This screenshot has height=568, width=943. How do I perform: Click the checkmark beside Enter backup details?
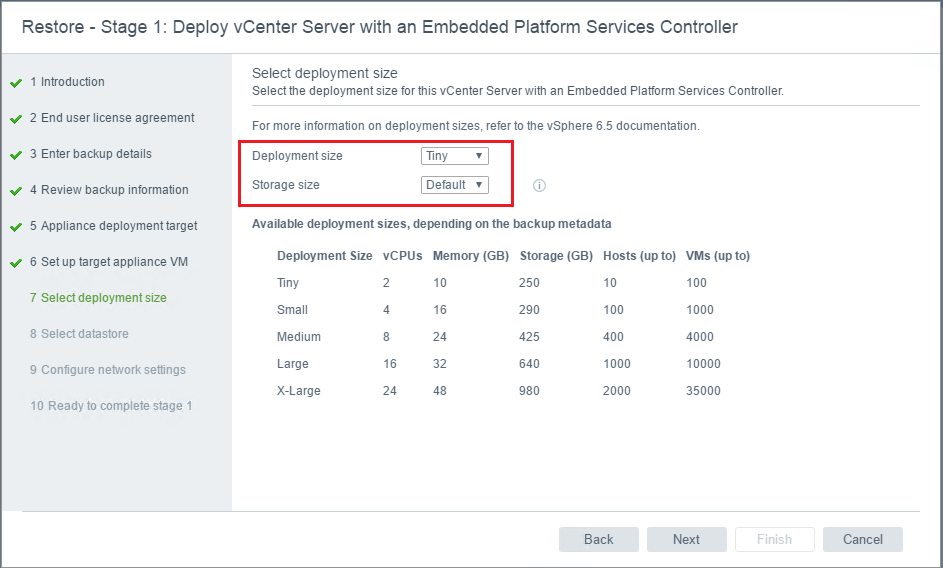coord(16,155)
